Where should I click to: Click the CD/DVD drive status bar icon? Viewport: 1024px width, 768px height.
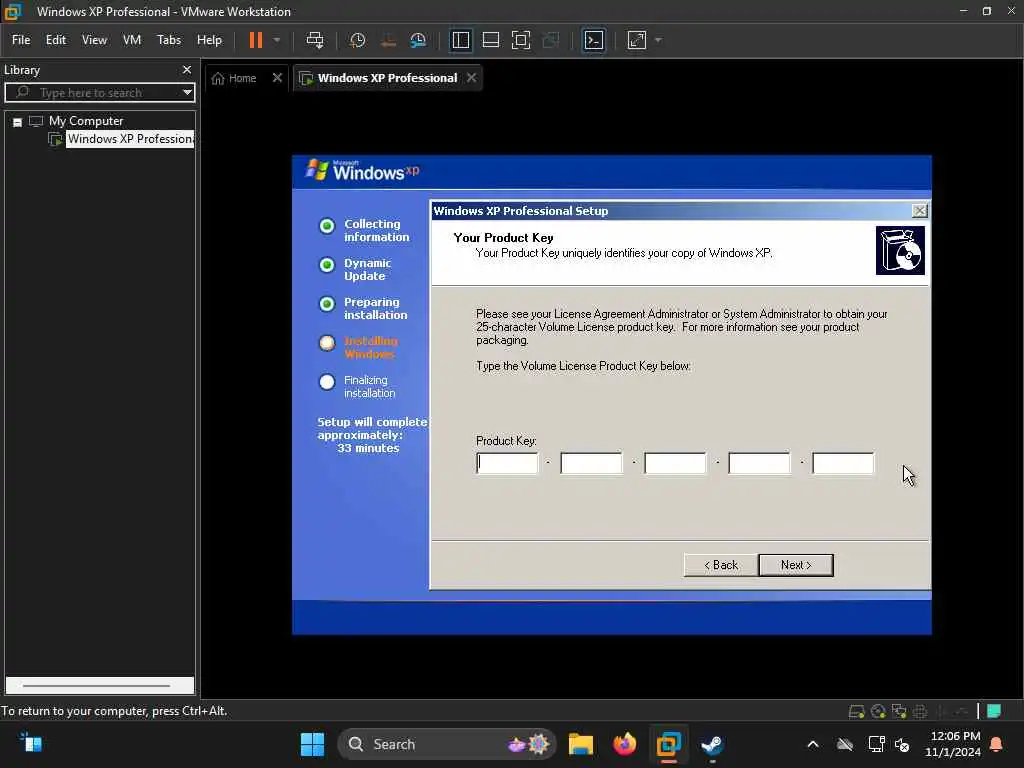878,711
